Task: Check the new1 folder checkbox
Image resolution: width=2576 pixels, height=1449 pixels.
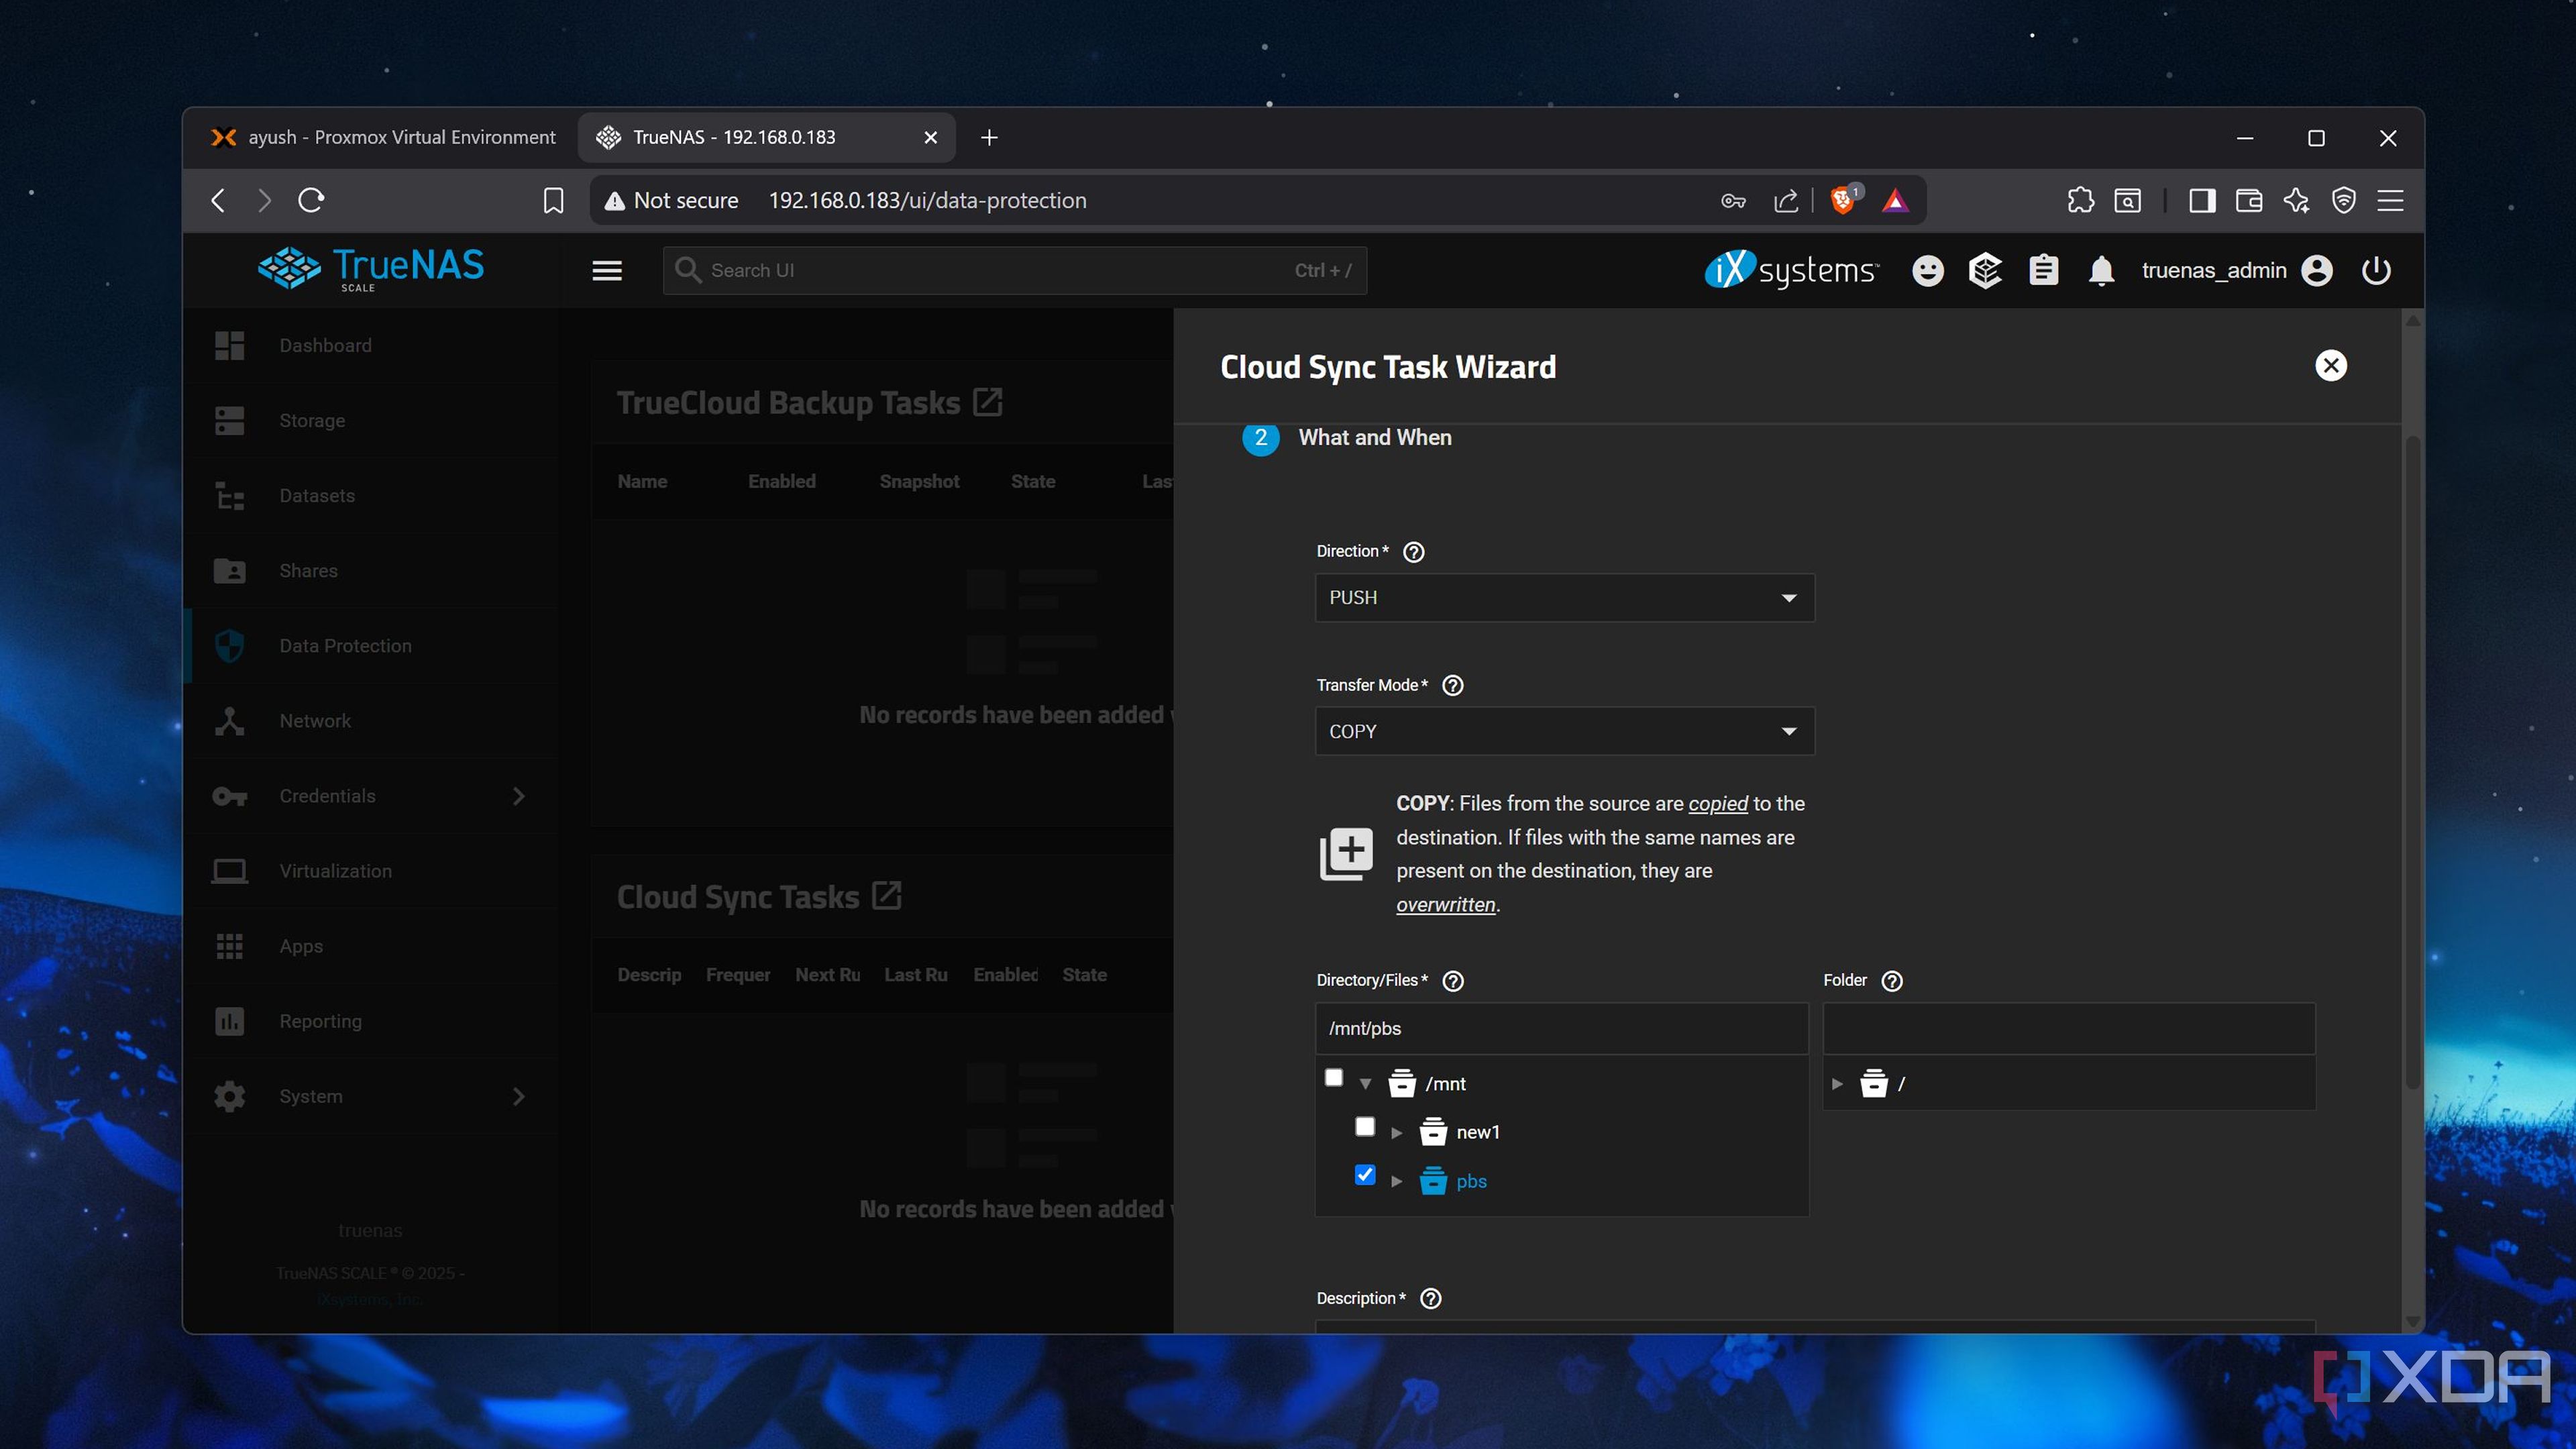Action: tap(1364, 1126)
